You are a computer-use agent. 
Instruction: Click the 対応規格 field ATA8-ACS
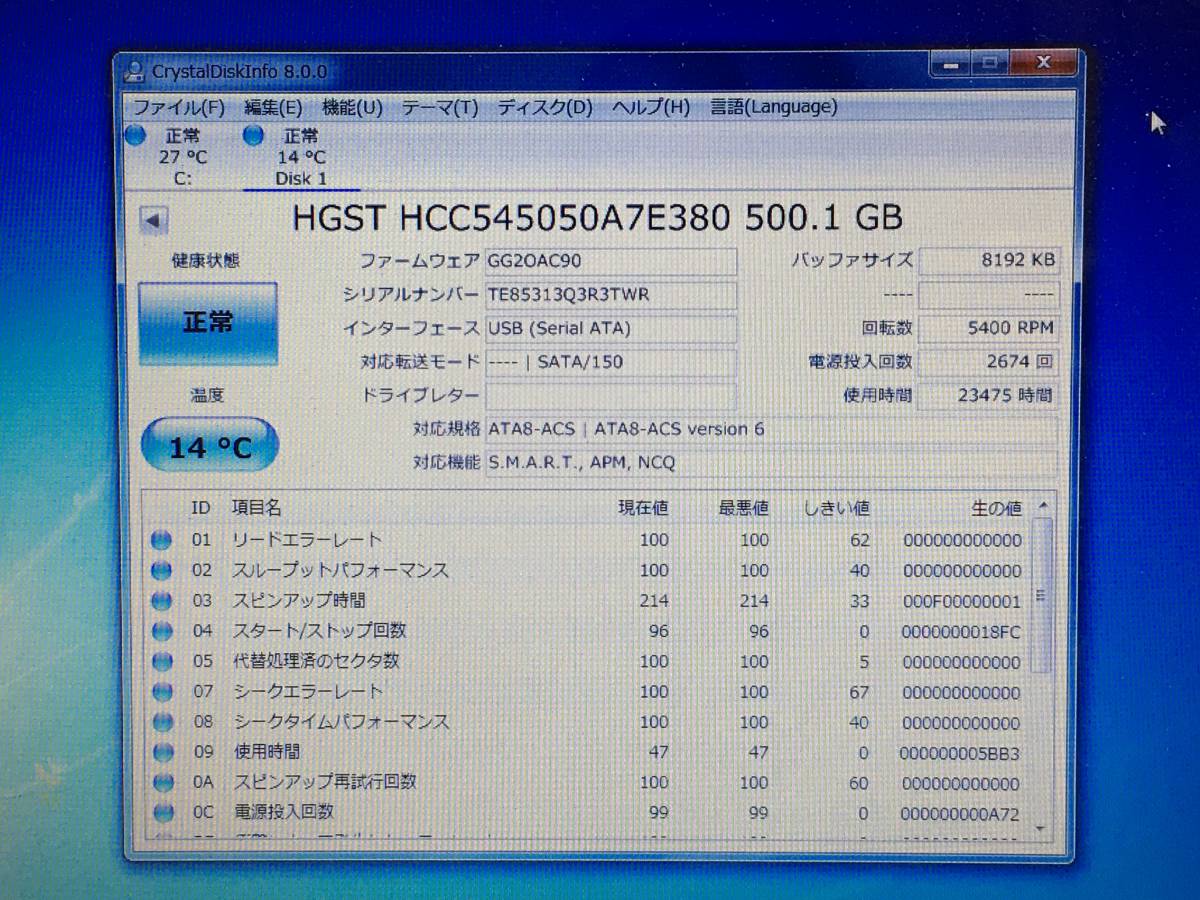(x=771, y=430)
